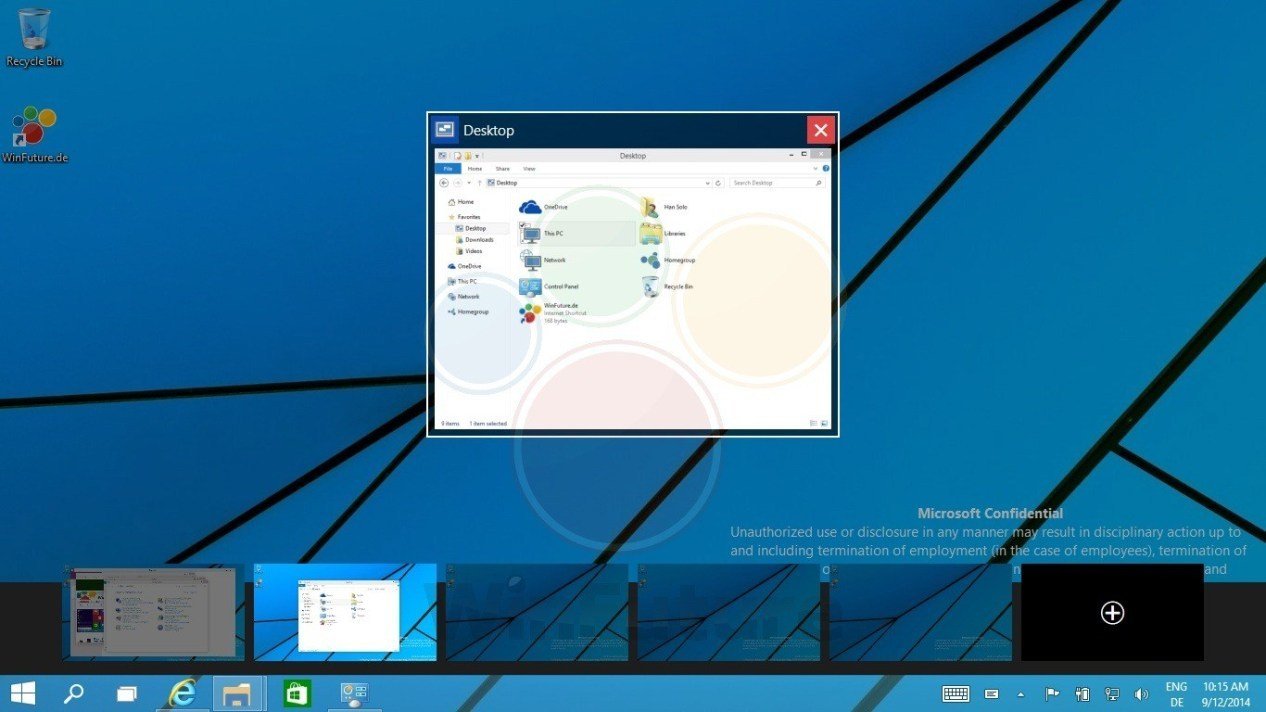Open the Windows Store from taskbar

click(x=297, y=693)
